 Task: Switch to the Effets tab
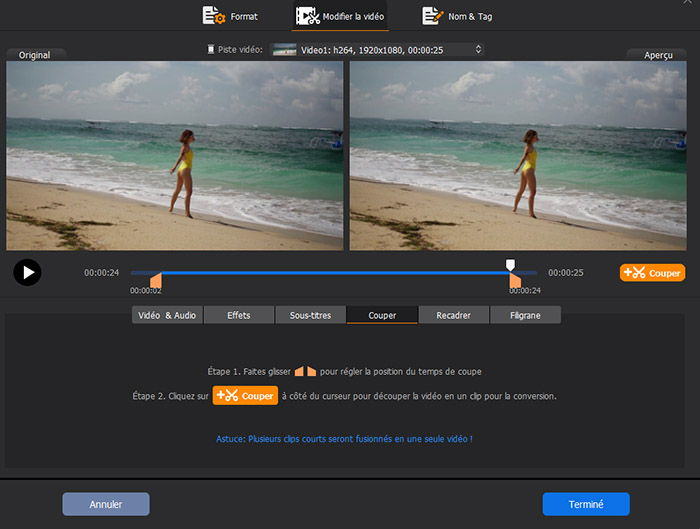click(x=239, y=315)
